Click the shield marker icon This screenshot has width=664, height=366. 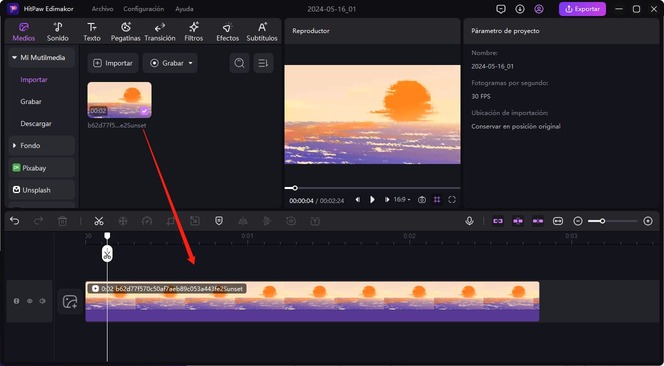point(219,221)
